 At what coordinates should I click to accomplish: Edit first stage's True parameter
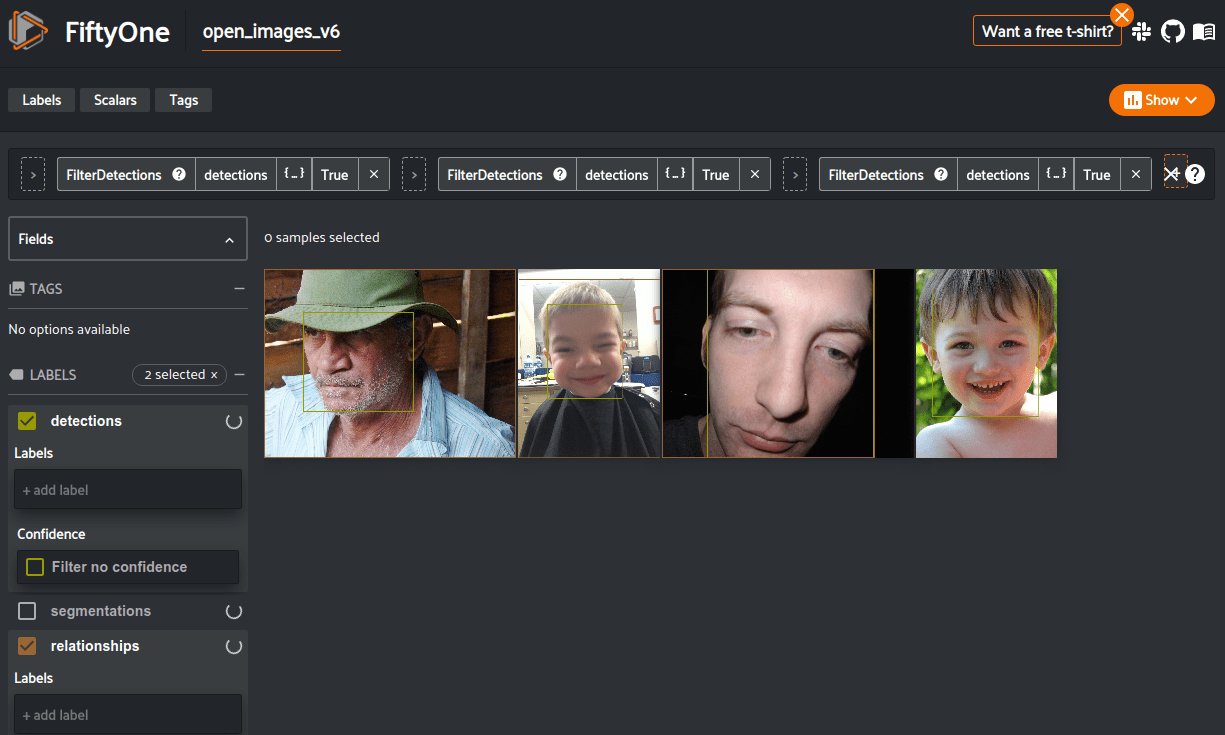pyautogui.click(x=335, y=174)
